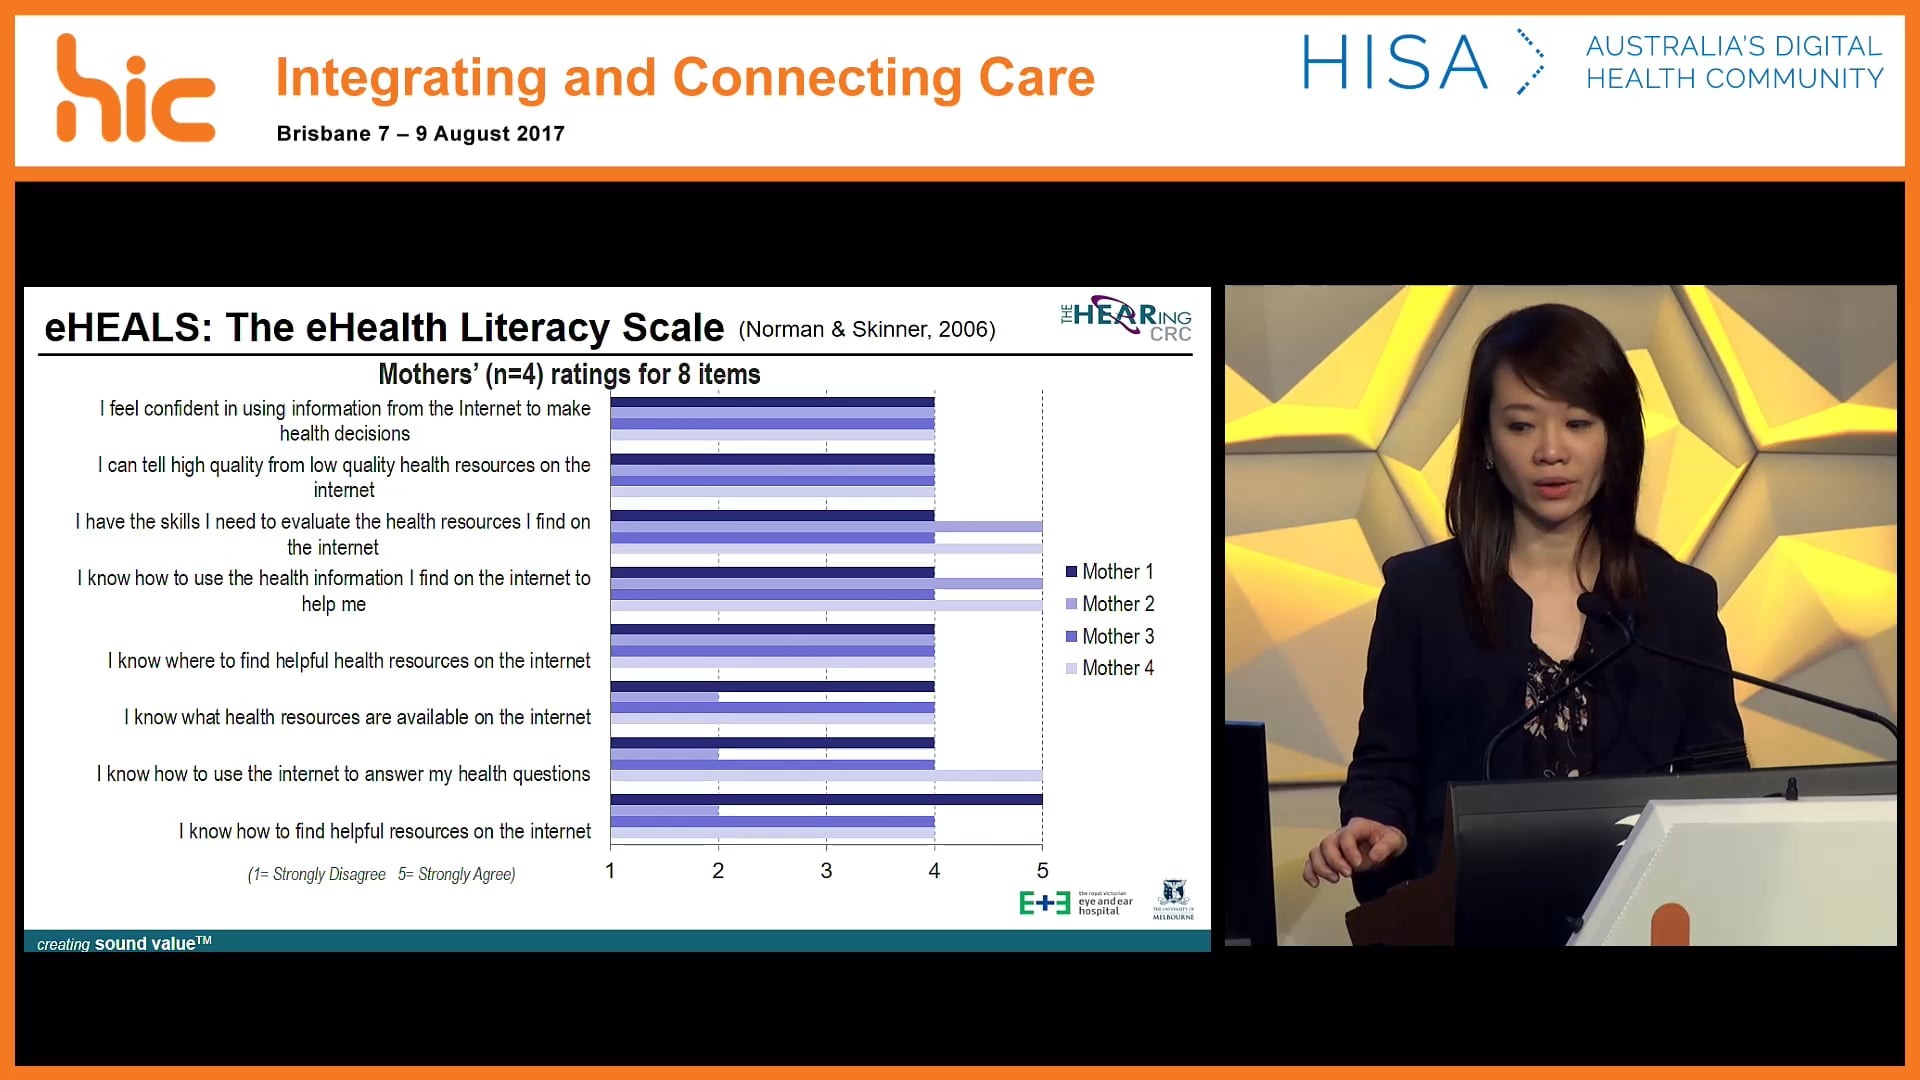Click the eHEALS slide title heading
The image size is (1920, 1080).
click(x=384, y=328)
